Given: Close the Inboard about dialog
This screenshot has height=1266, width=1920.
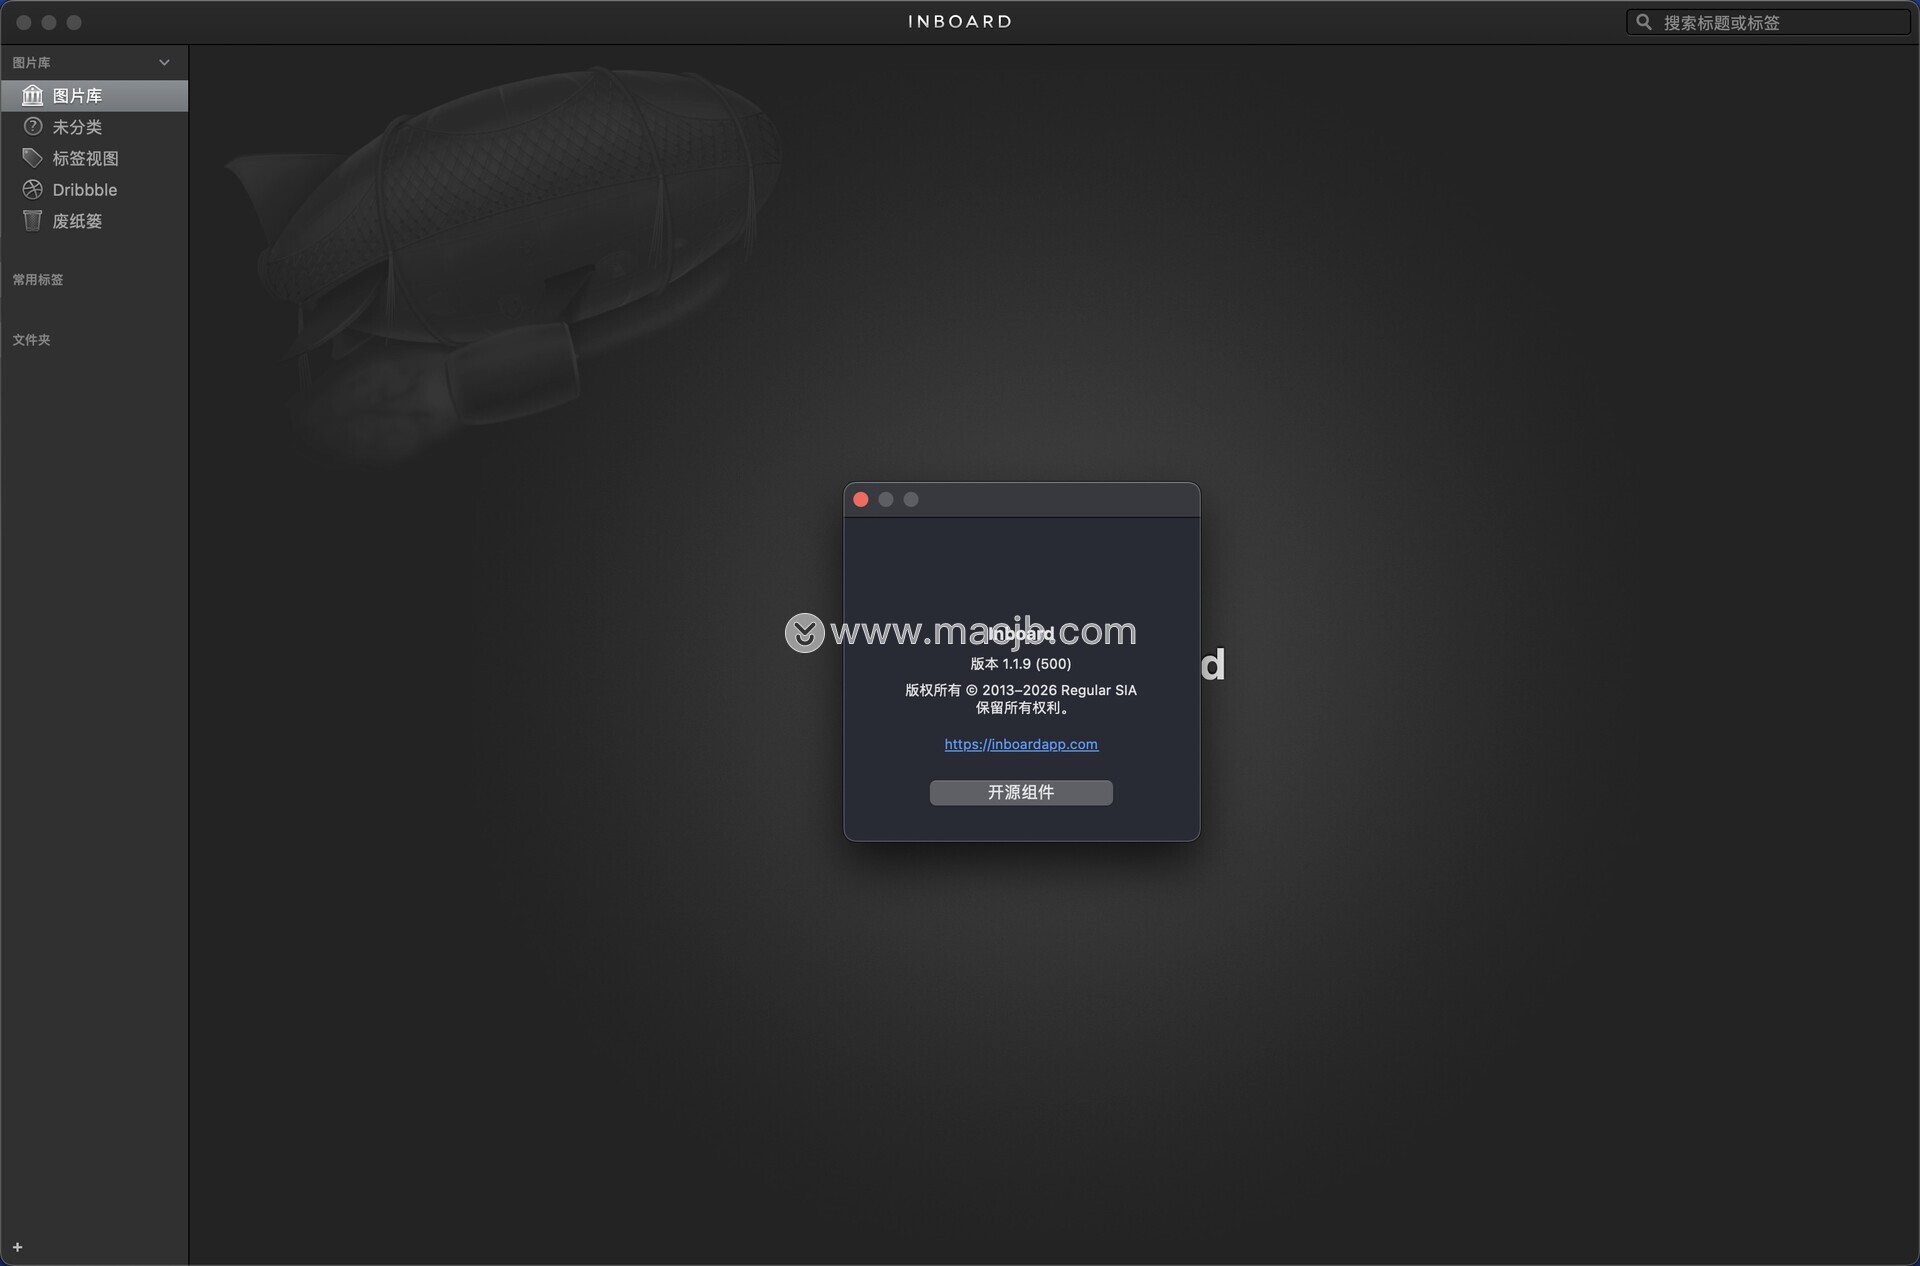Looking at the screenshot, I should (860, 499).
